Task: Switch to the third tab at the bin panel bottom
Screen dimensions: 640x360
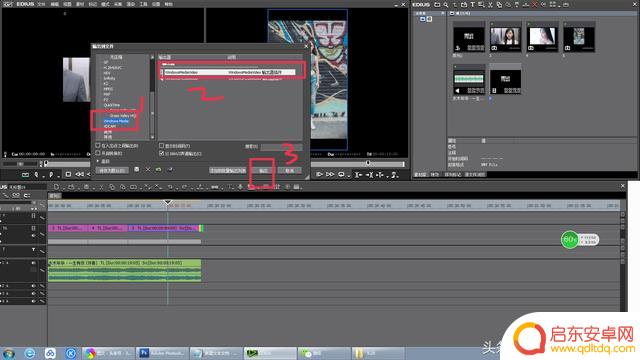Action: click(452, 175)
